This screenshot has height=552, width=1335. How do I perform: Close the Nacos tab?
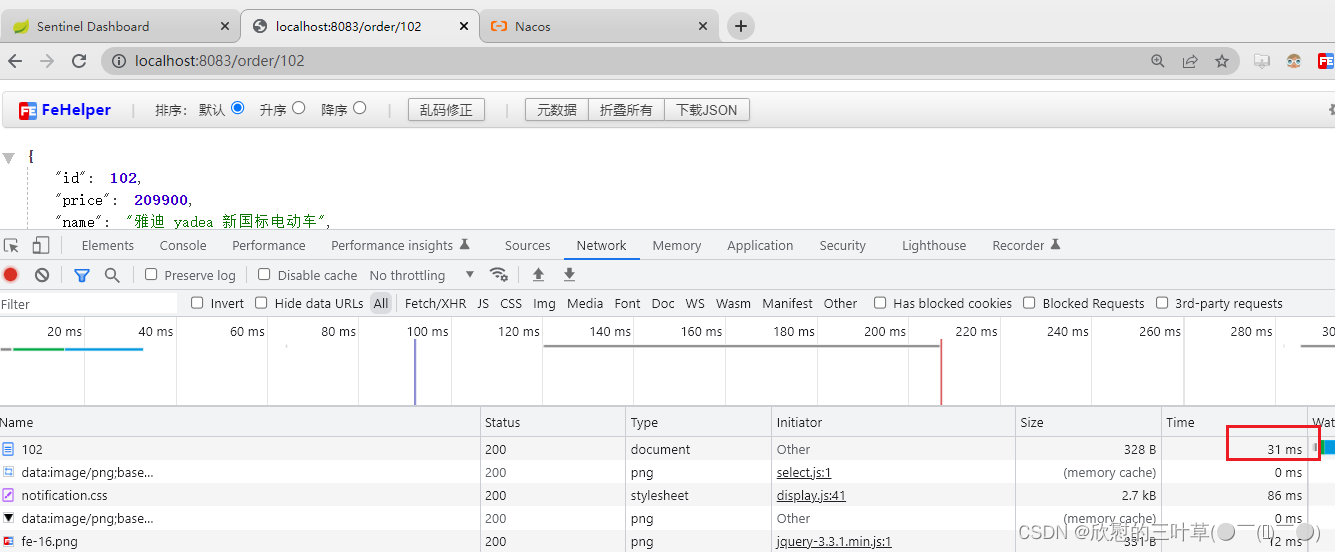[x=703, y=27]
